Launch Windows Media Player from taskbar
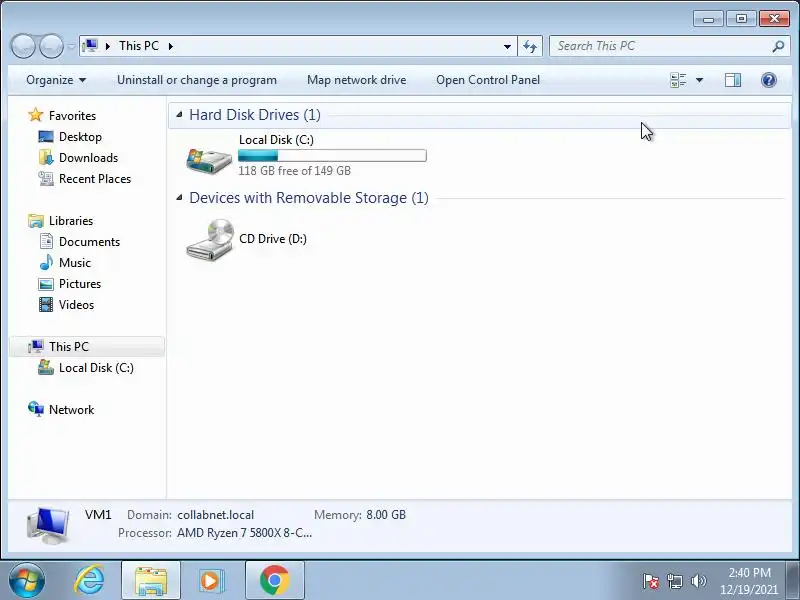800x600 pixels. pyautogui.click(x=211, y=581)
